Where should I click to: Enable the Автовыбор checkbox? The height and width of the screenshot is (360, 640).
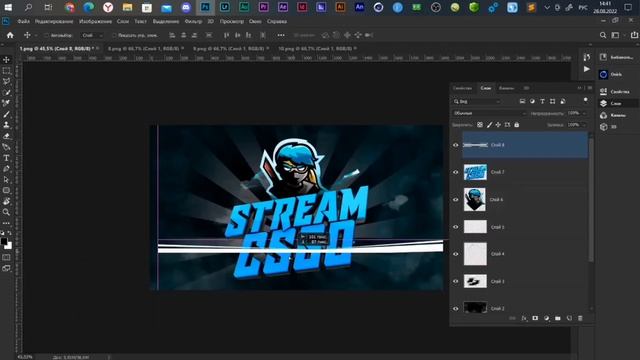[46, 36]
